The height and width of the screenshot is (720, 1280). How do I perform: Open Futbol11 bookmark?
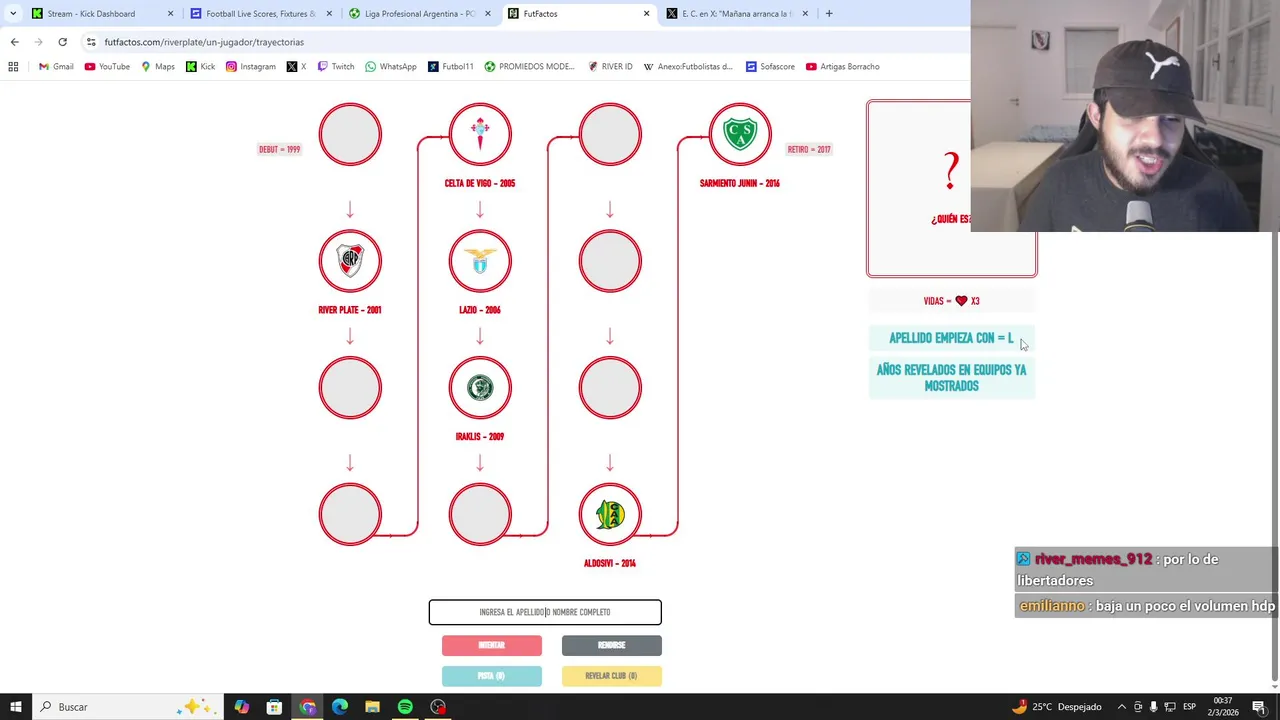coord(450,67)
